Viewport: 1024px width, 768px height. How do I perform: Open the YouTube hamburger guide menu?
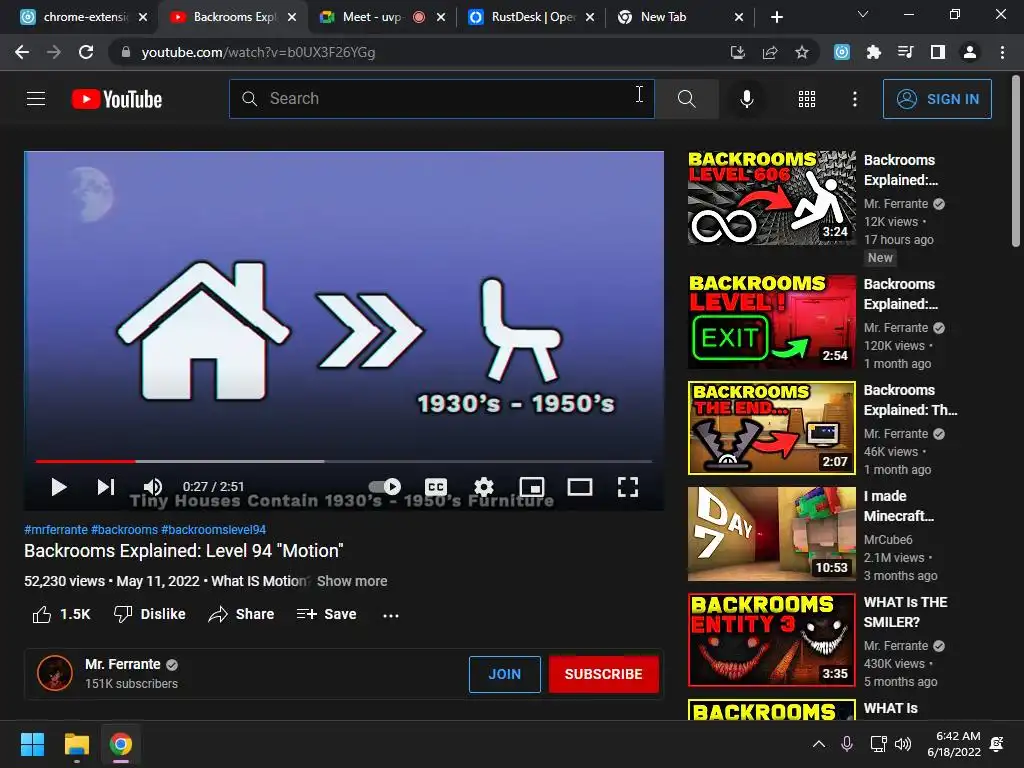tap(36, 99)
